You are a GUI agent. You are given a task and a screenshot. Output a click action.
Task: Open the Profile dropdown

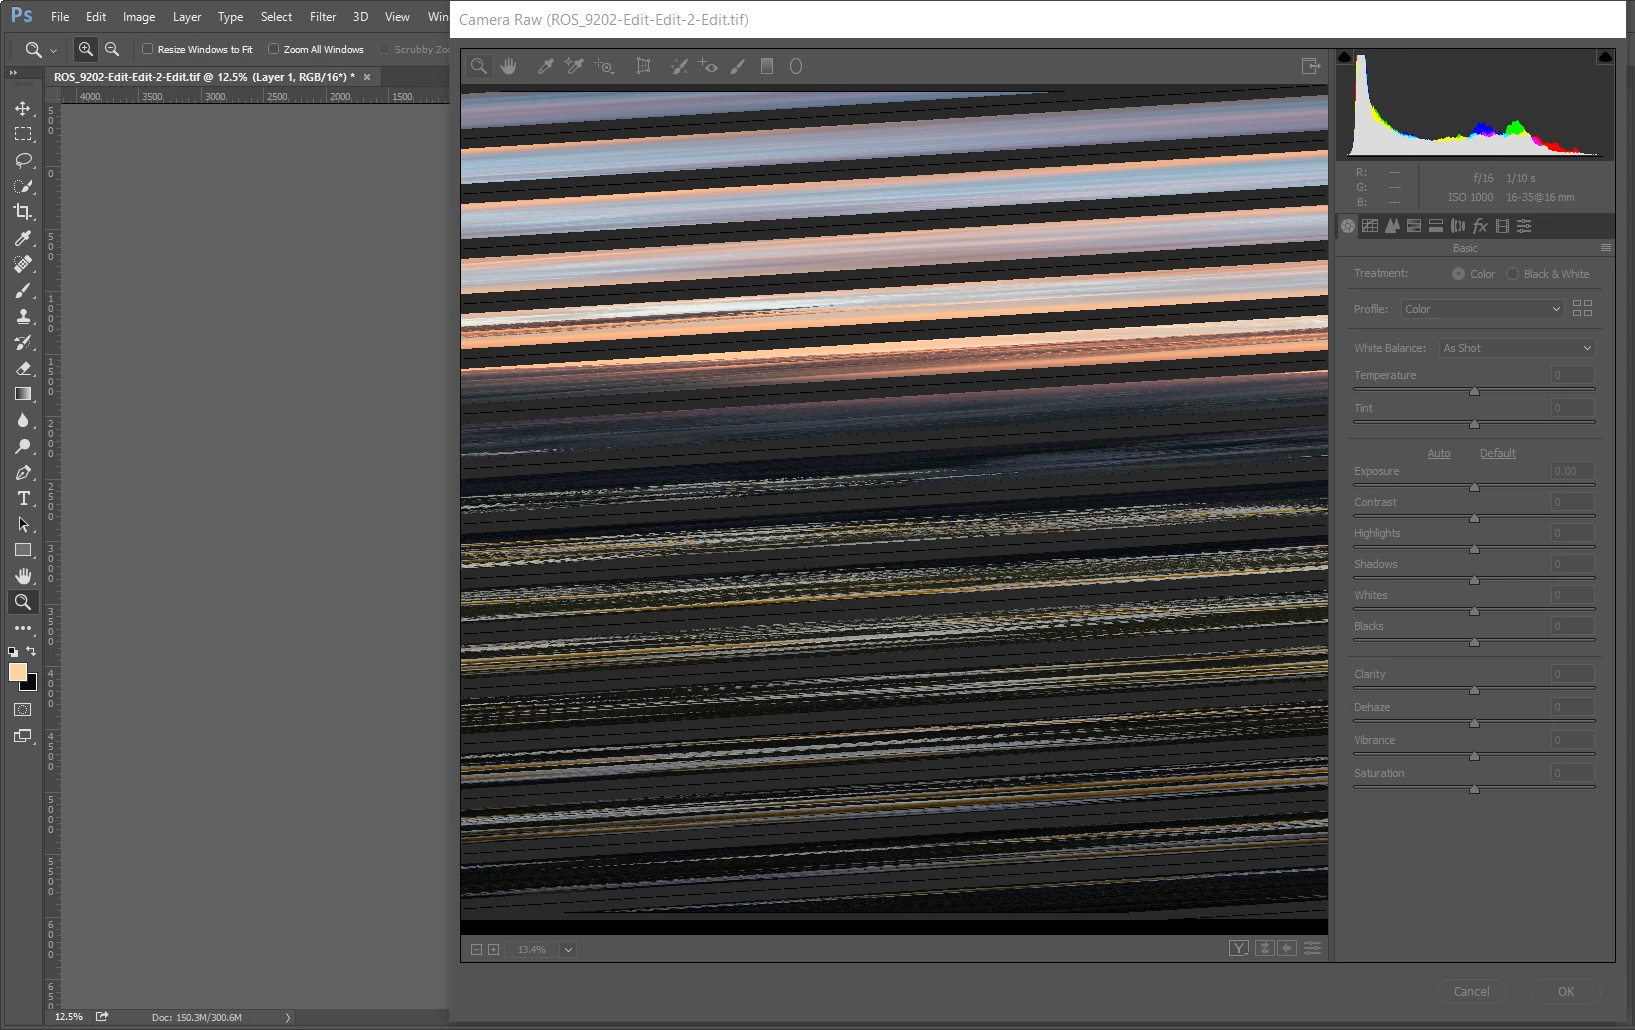point(1482,309)
